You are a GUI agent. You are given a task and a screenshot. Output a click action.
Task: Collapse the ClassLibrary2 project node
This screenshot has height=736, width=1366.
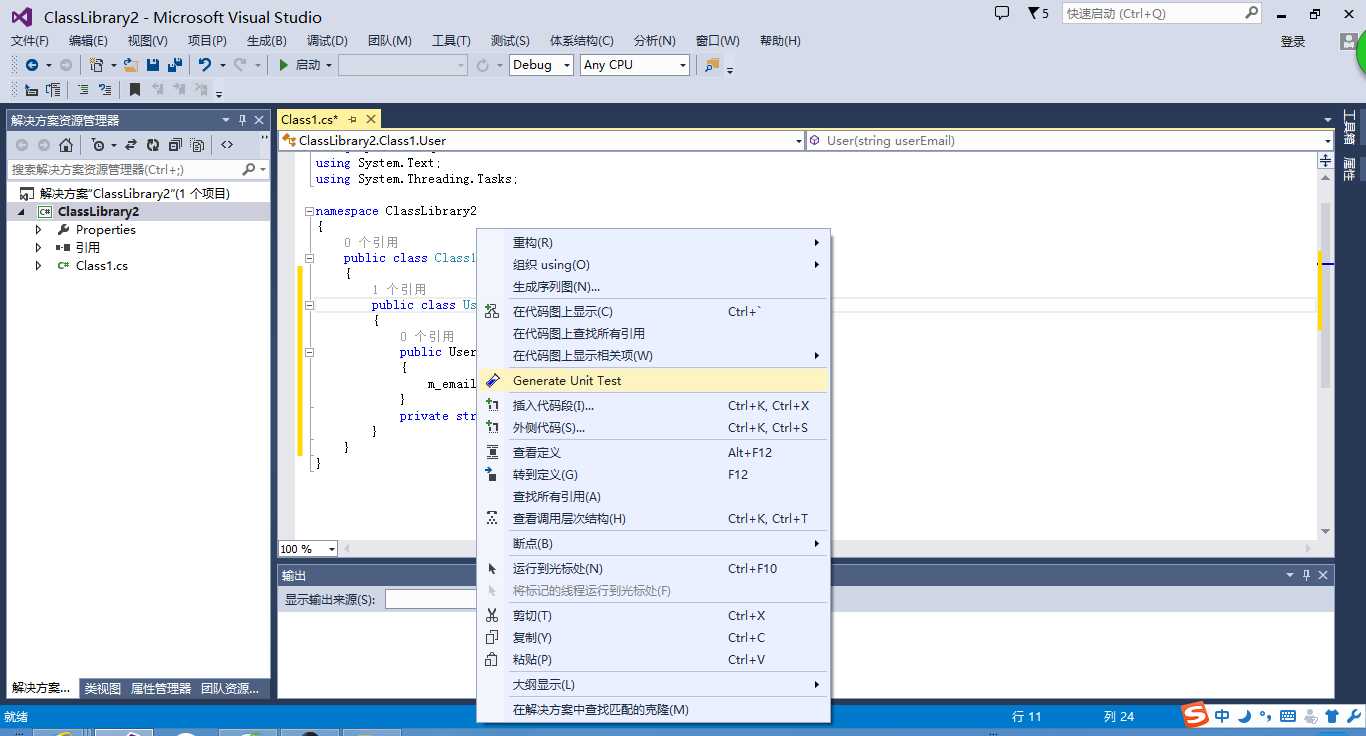(x=21, y=212)
